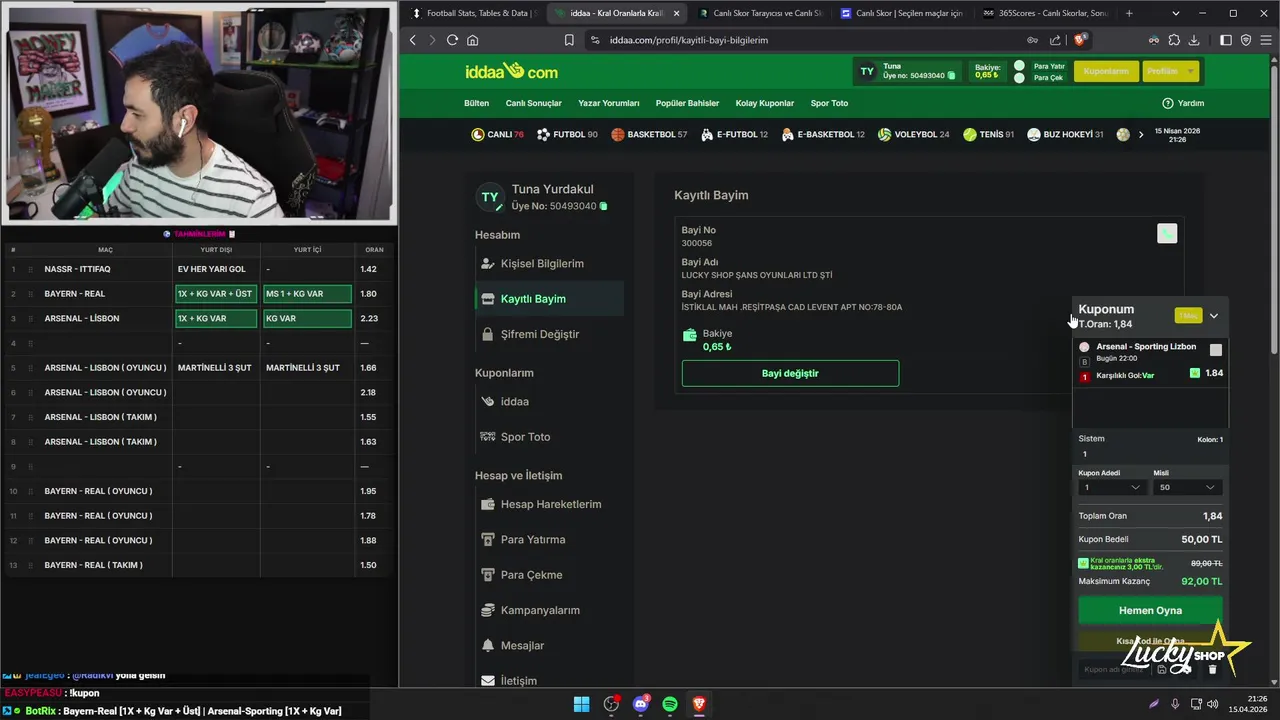Viewport: 1280px width, 720px height.
Task: Open the Yardım help link
Action: 1183,103
